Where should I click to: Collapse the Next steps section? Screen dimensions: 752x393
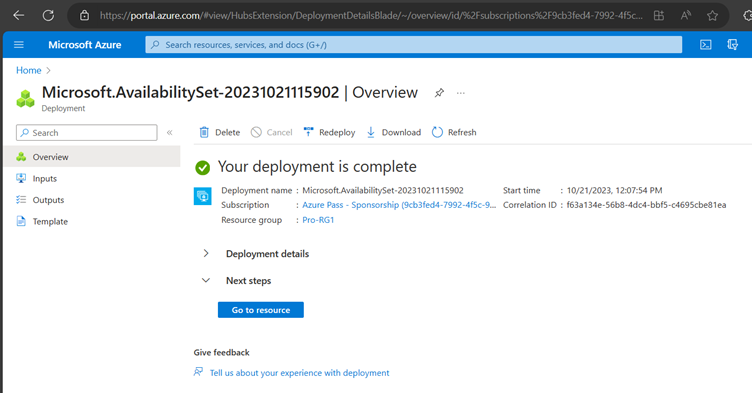point(206,280)
